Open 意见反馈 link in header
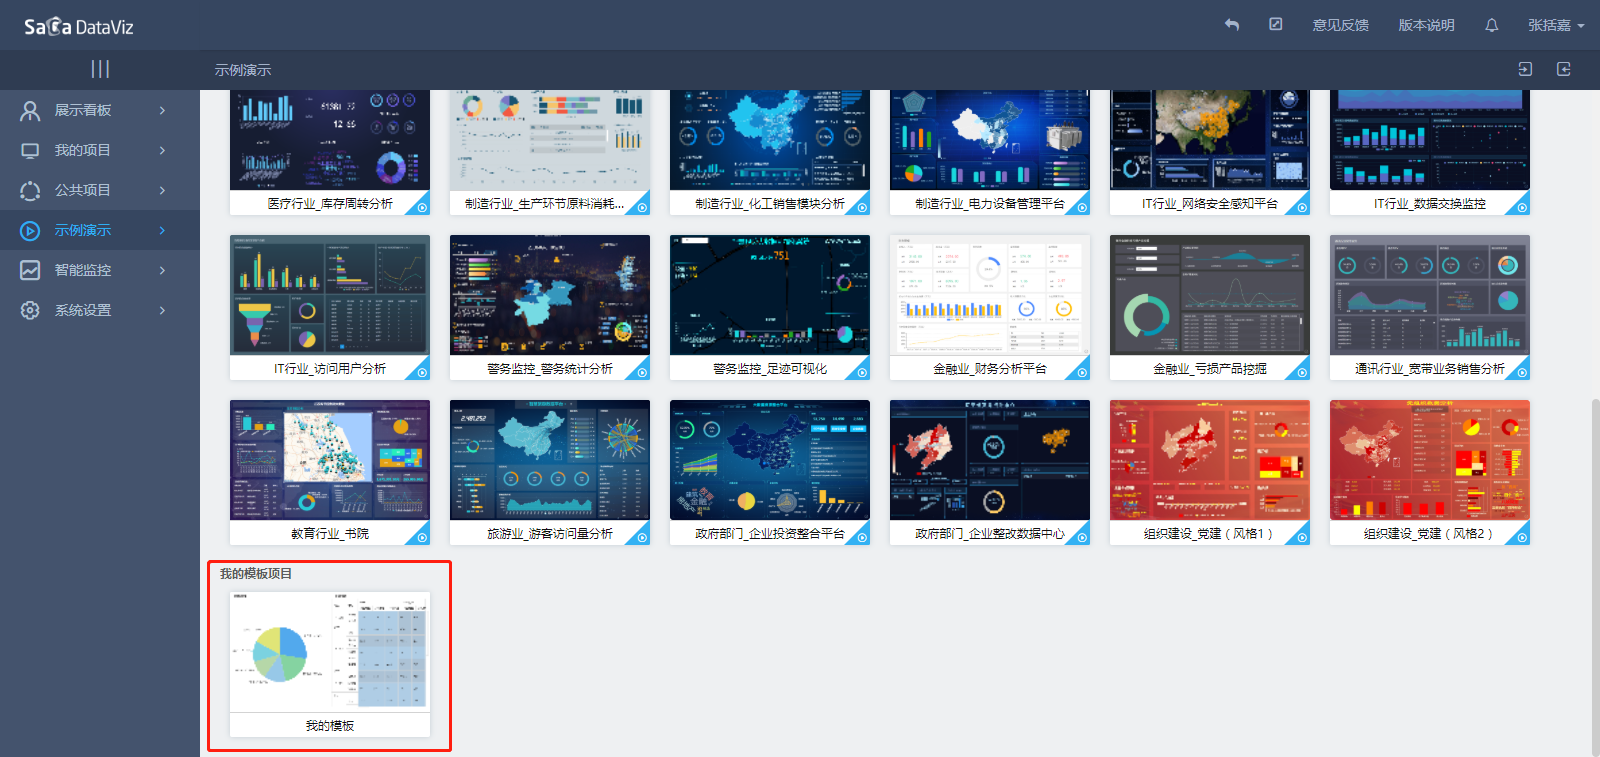 (x=1340, y=25)
